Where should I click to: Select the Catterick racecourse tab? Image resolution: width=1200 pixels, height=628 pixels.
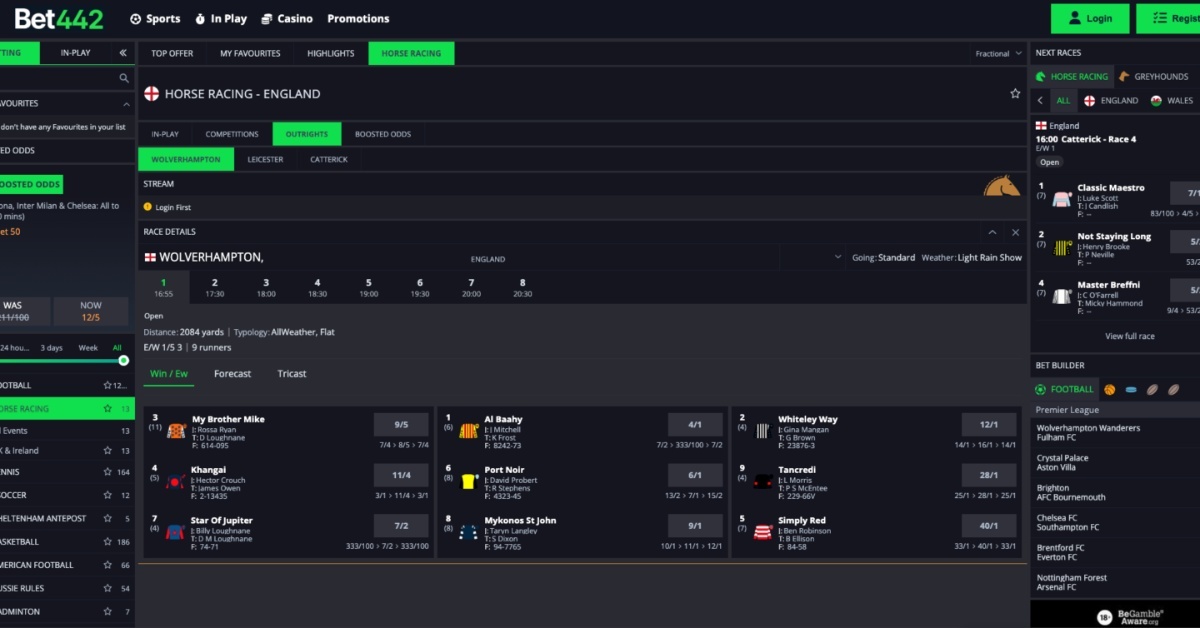pos(329,159)
